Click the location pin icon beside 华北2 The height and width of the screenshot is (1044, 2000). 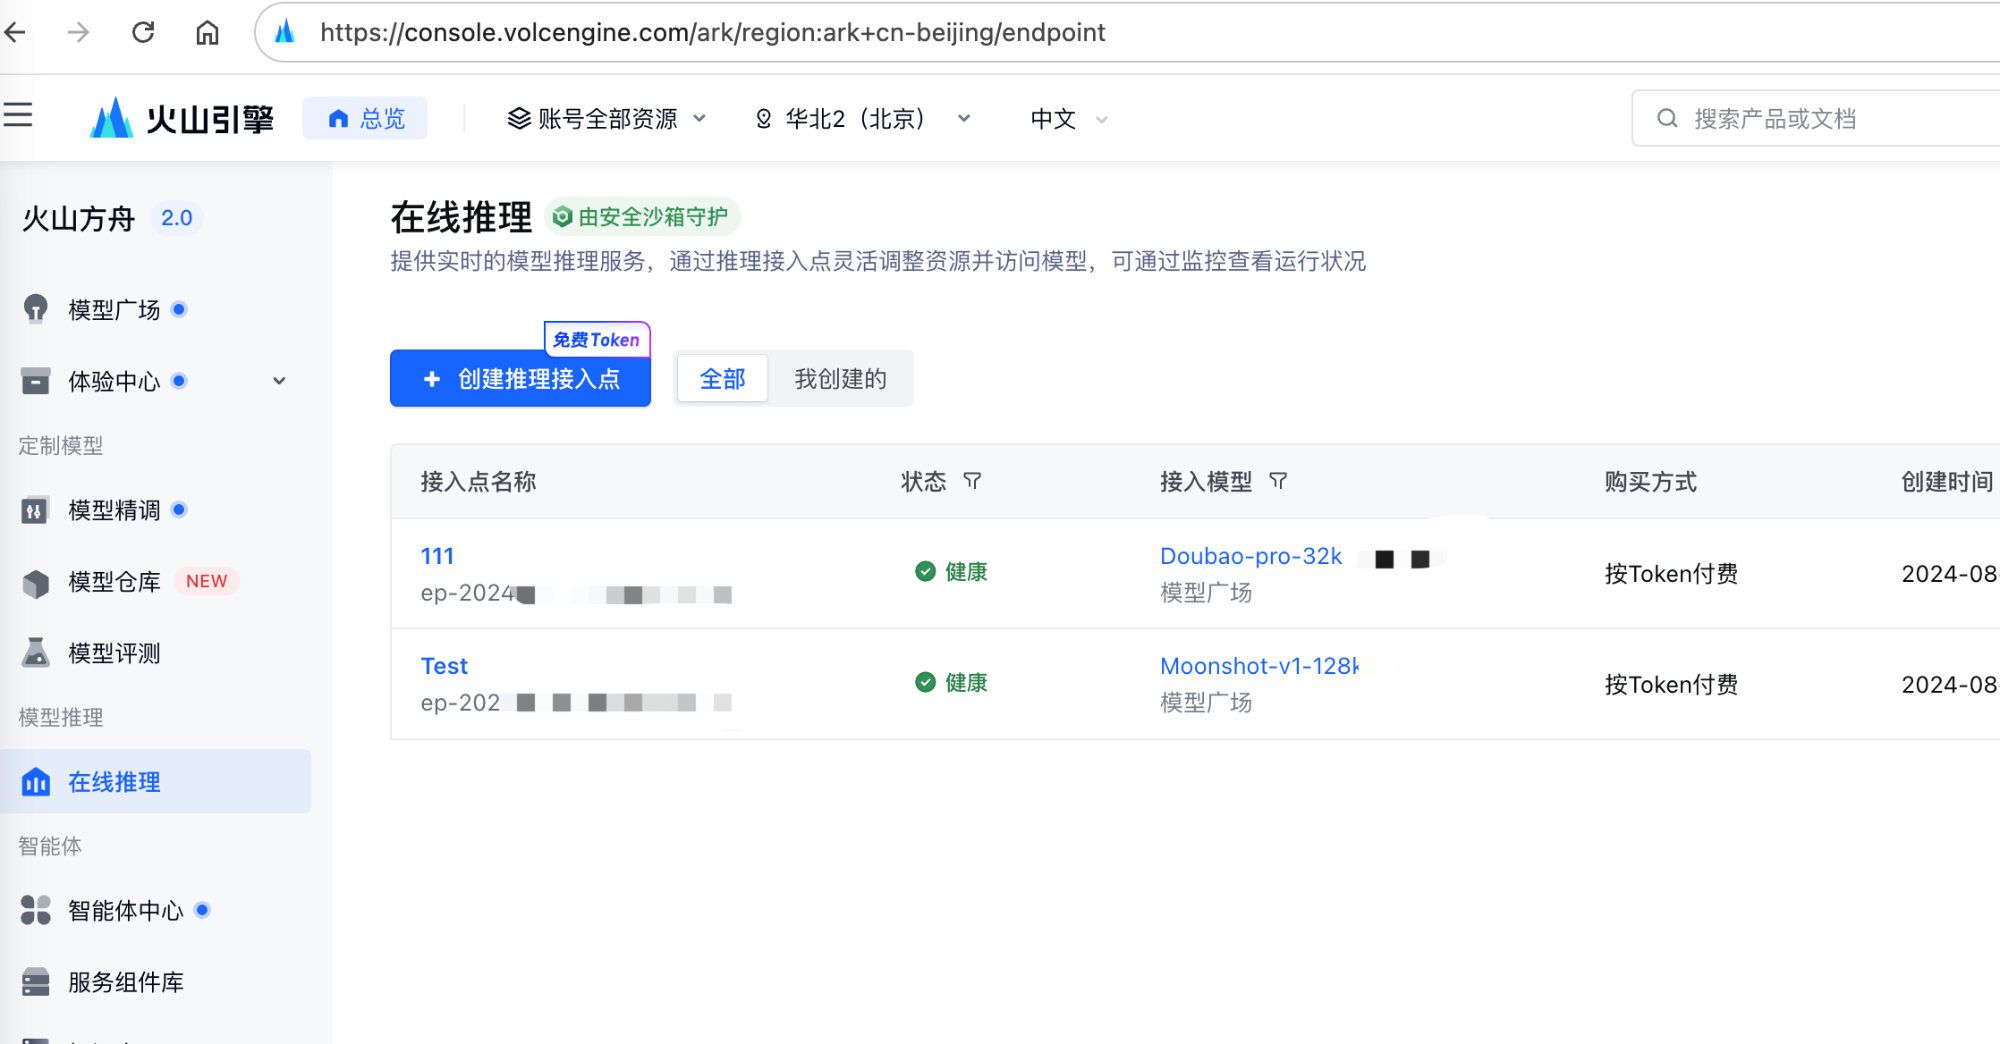point(764,119)
